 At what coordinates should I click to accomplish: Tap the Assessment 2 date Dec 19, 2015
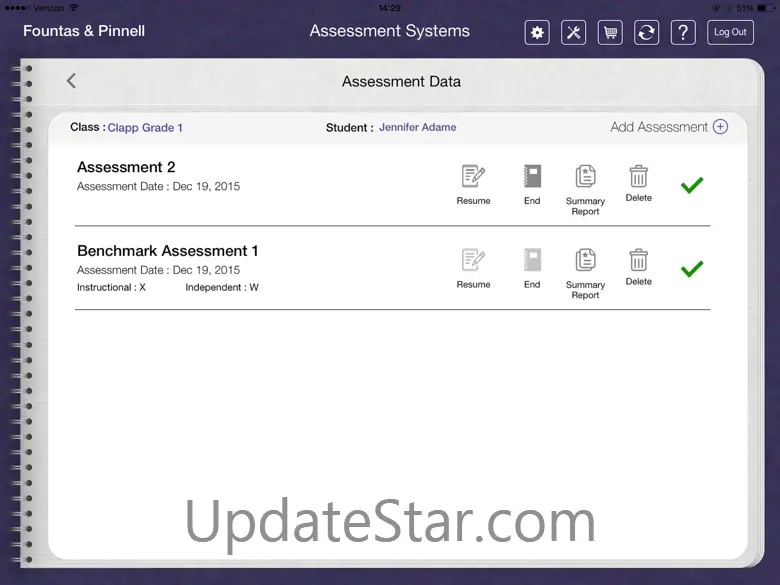[x=158, y=187]
